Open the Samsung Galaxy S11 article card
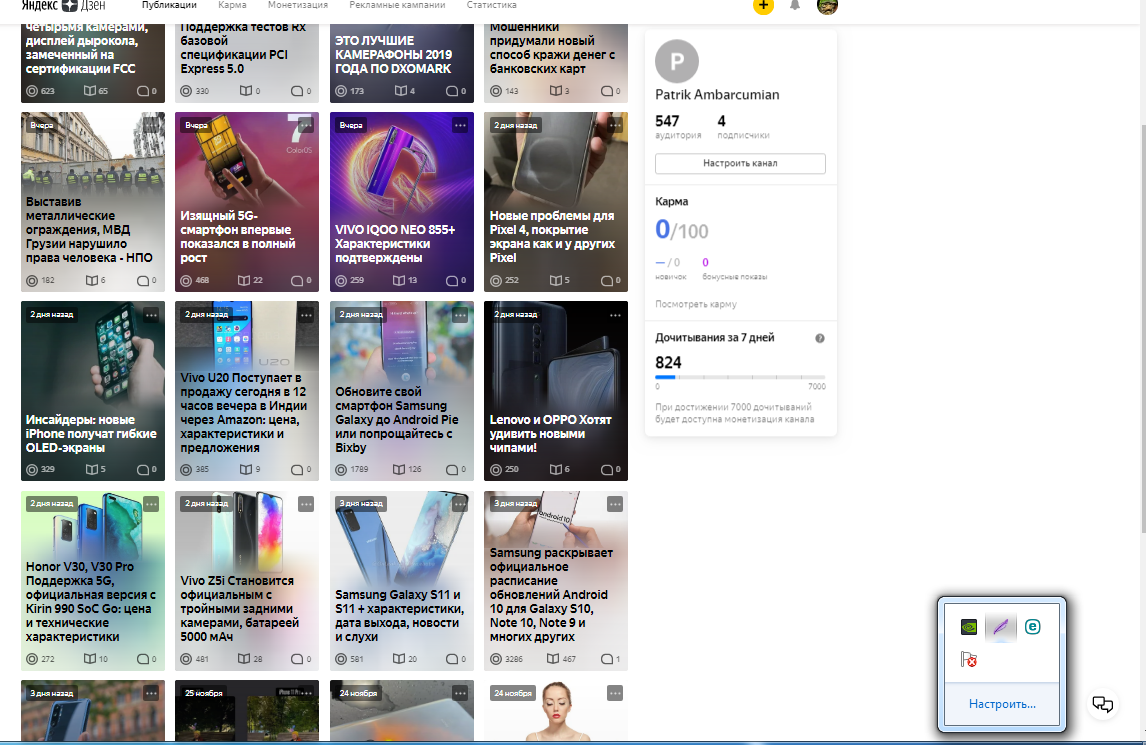Viewport: 1146px width, 745px height. (402, 580)
